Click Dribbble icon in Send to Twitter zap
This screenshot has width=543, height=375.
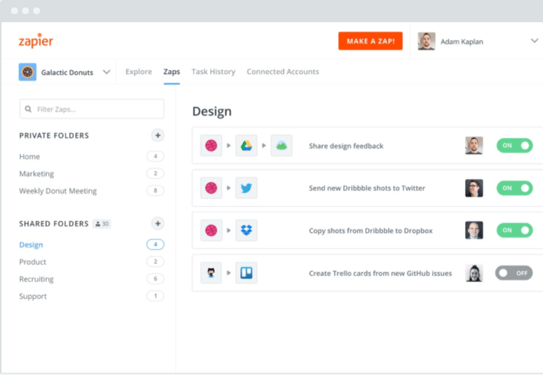click(211, 188)
